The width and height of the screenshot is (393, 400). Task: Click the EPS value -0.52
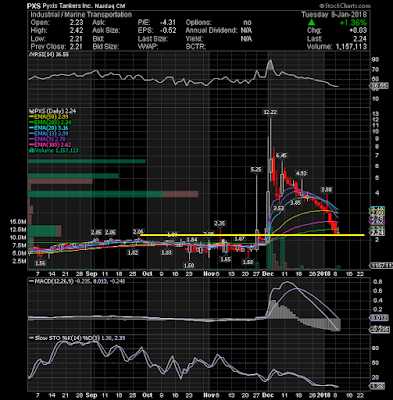click(x=169, y=30)
